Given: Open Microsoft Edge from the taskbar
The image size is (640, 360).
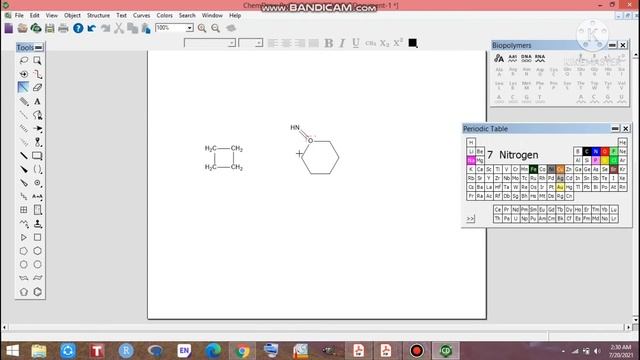Looking at the screenshot, I should 213,351.
